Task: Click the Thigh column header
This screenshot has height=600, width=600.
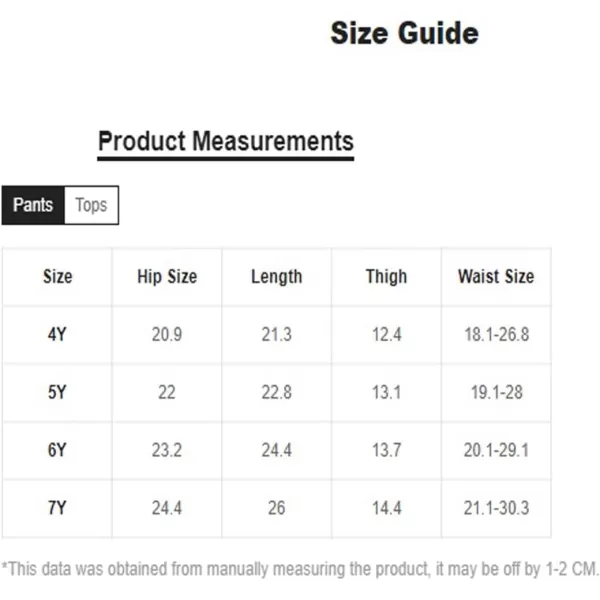Action: (x=386, y=276)
